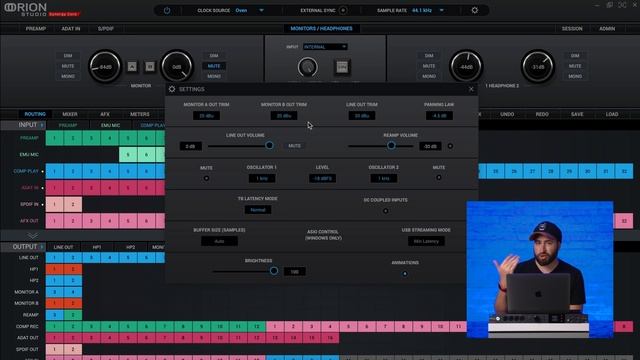Click the LOAD button
Screen dimensions: 640x360
(x=612, y=114)
